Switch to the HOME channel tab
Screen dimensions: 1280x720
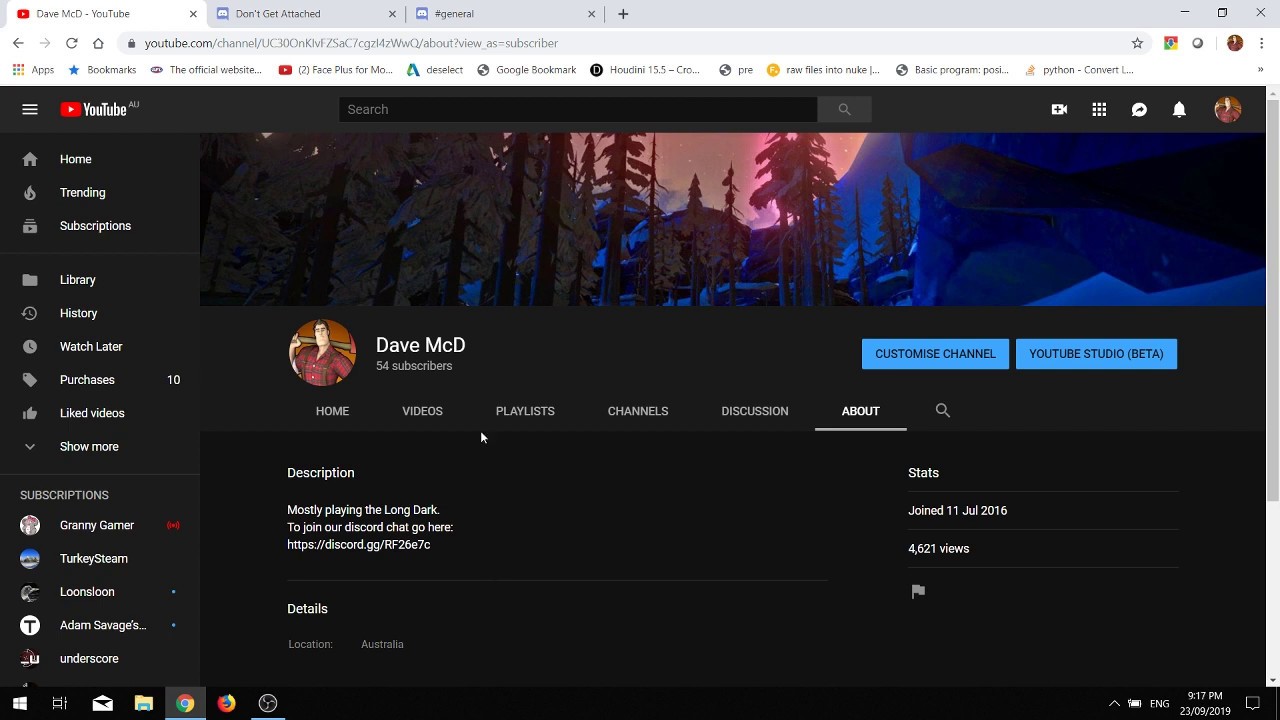tap(332, 411)
